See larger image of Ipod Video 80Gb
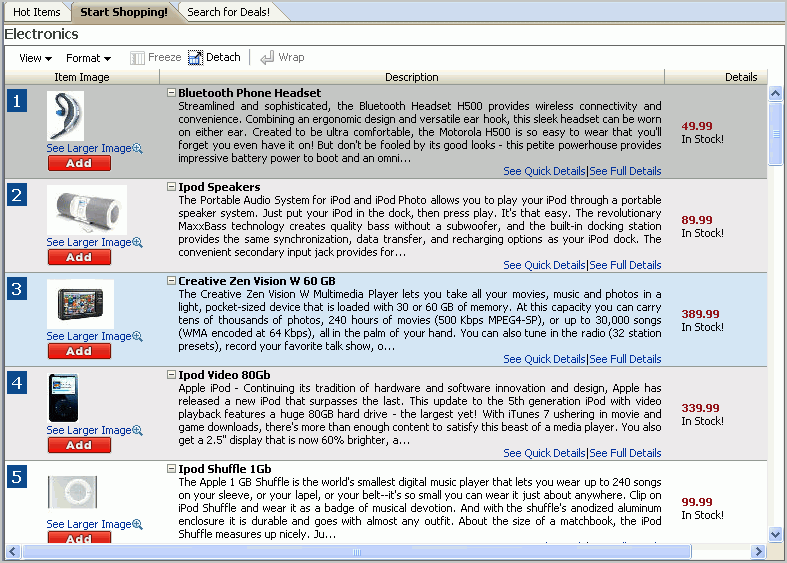The height and width of the screenshot is (563, 787). tap(89, 431)
